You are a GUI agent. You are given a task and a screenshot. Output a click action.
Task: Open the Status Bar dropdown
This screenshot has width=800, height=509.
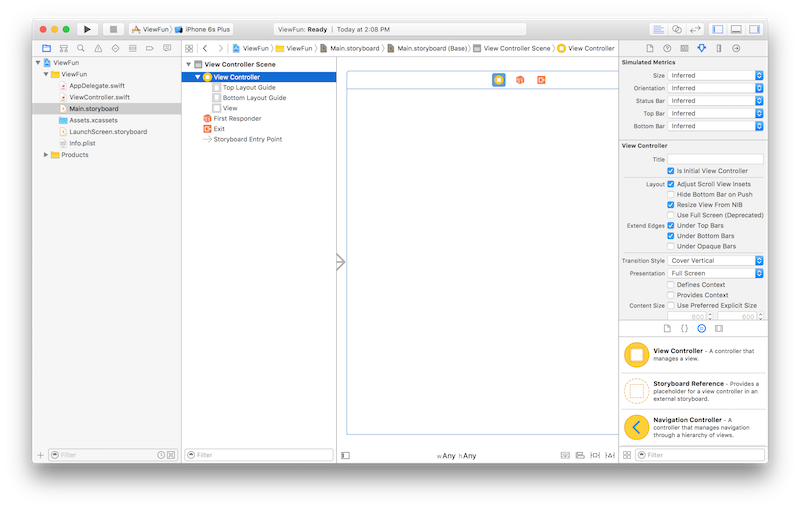click(x=715, y=101)
